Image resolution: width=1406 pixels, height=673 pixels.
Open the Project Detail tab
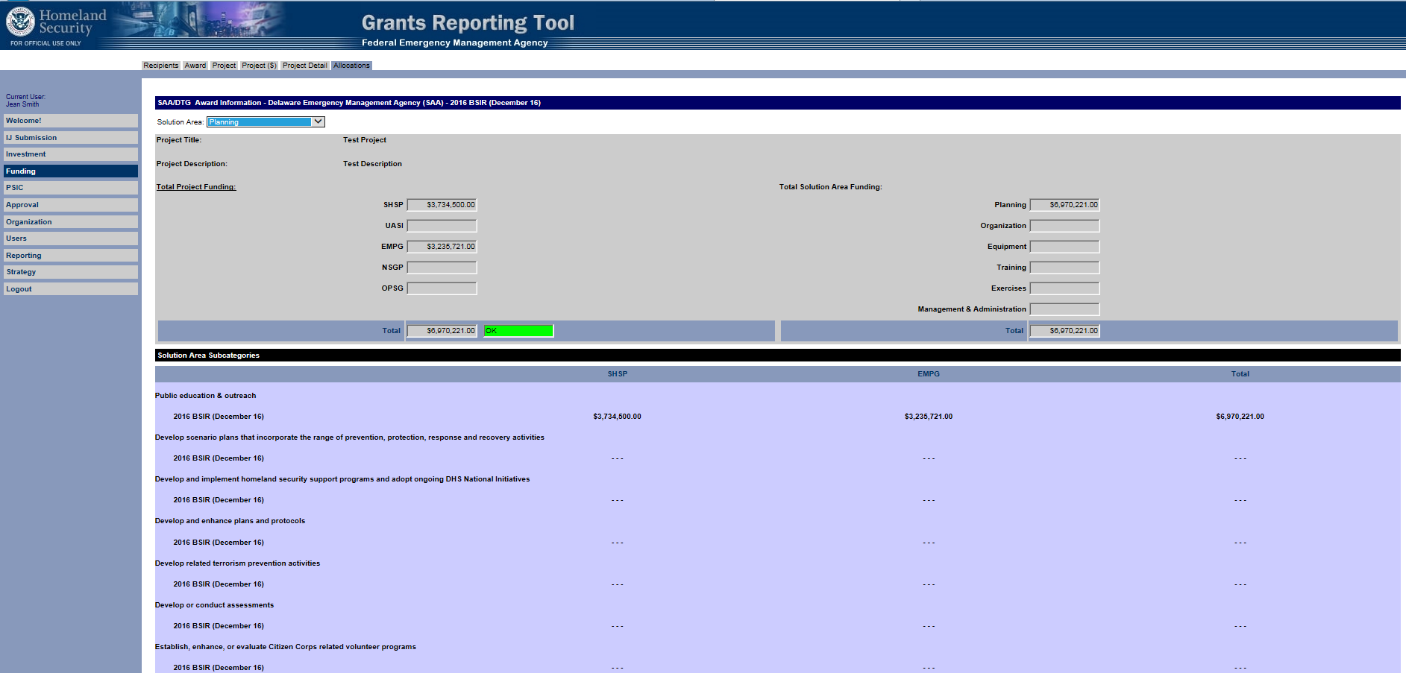[304, 65]
